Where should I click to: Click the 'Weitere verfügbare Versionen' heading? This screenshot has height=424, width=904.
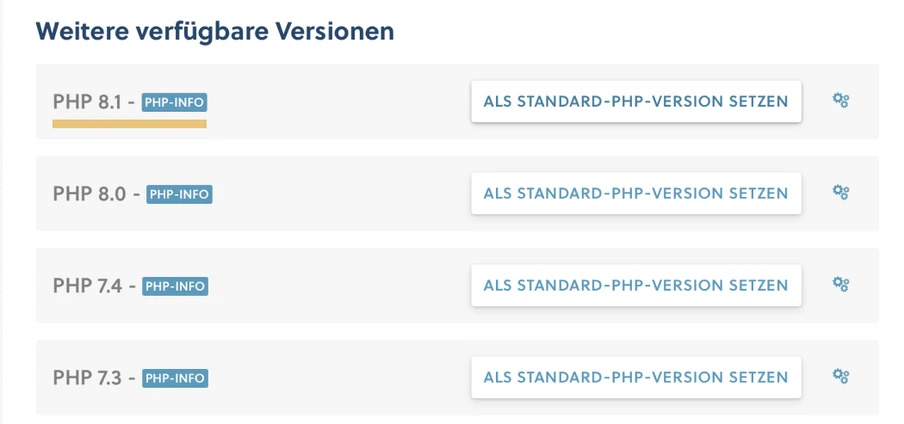[215, 31]
